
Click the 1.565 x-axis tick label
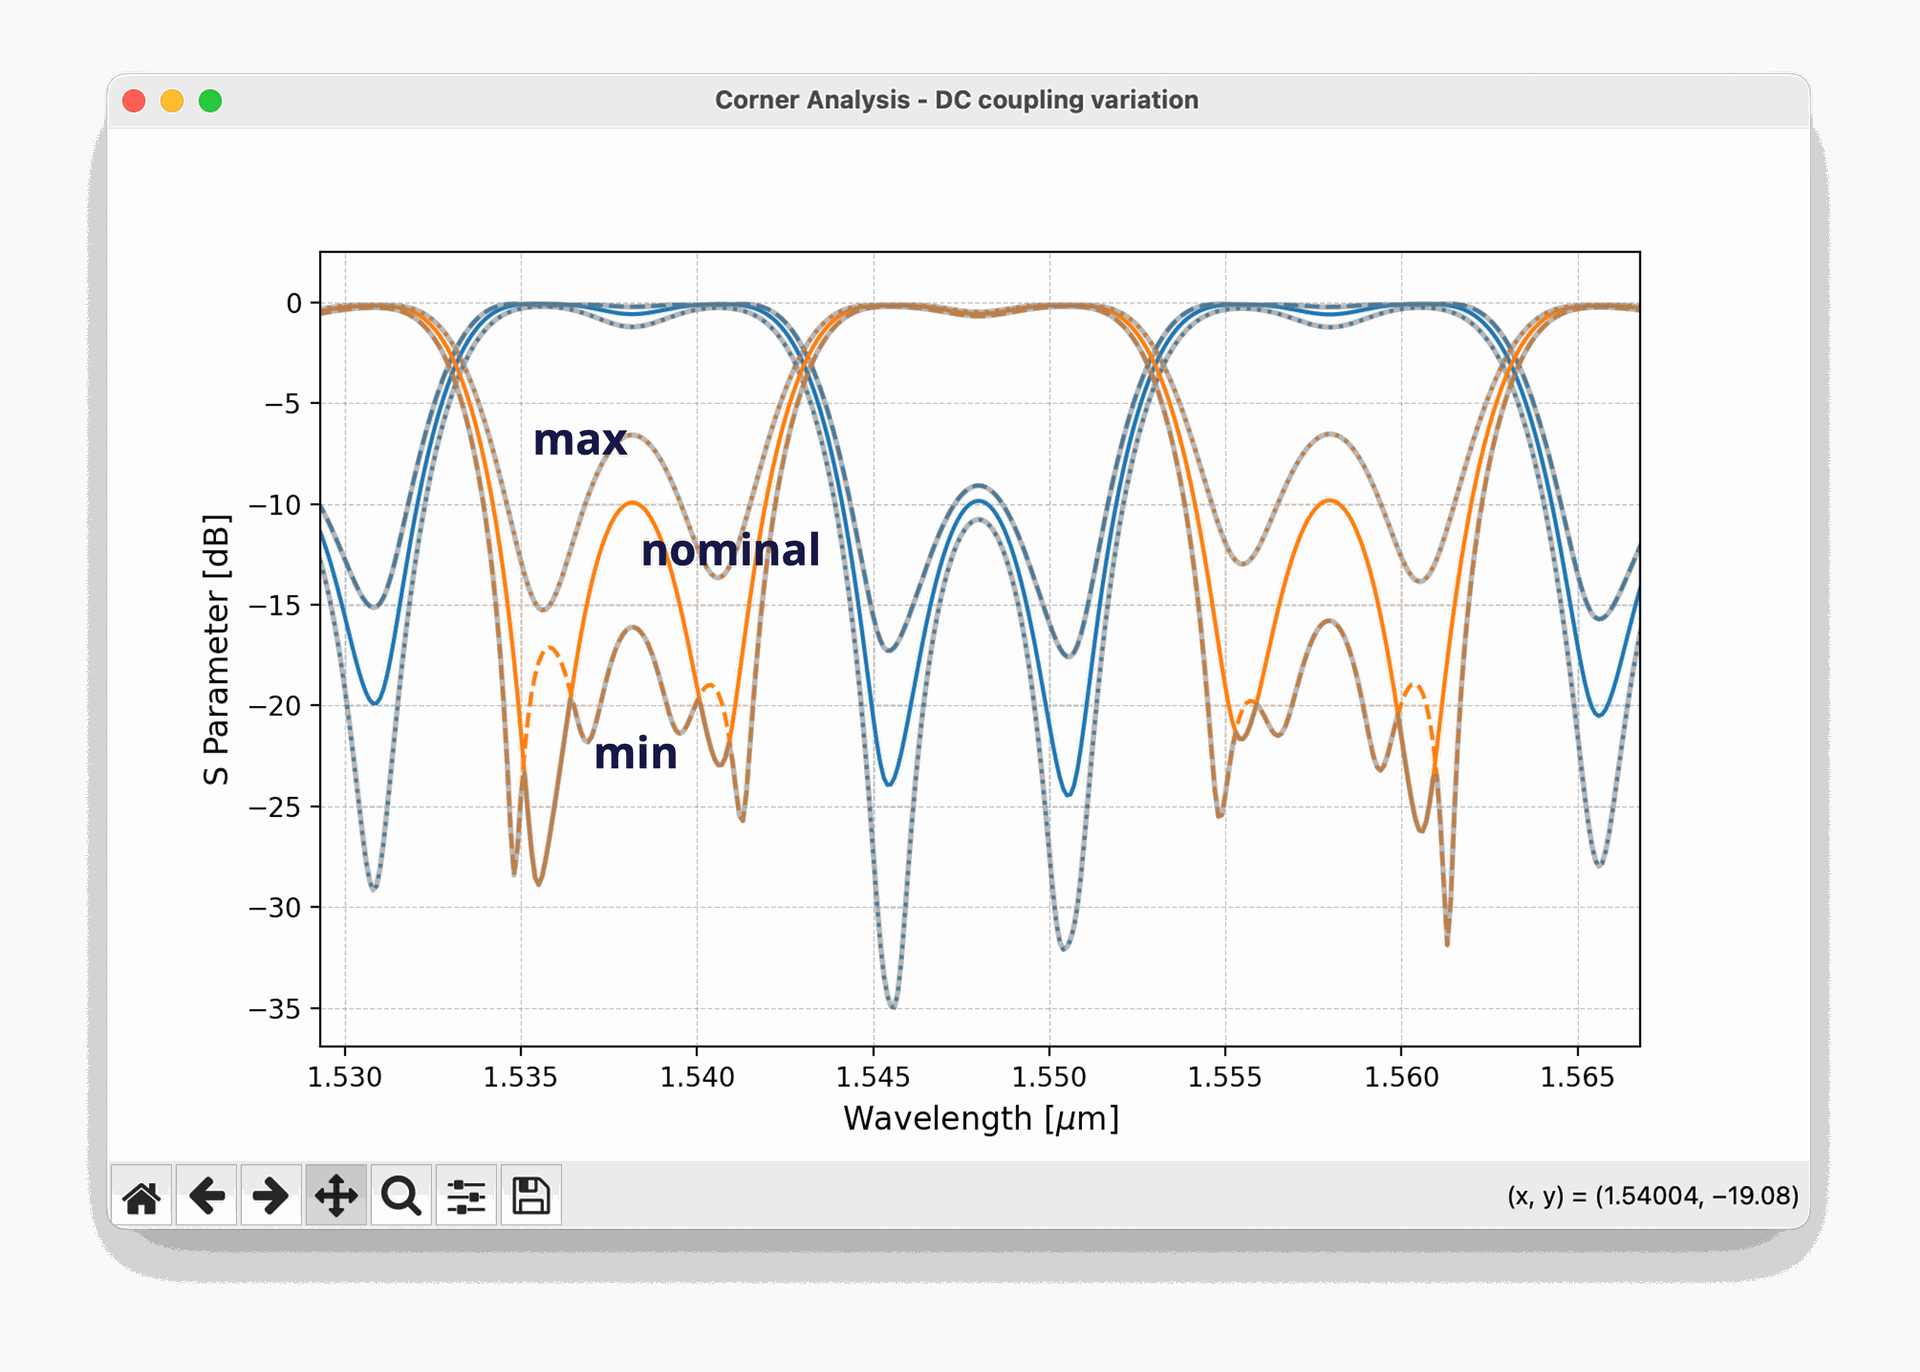(1577, 1077)
